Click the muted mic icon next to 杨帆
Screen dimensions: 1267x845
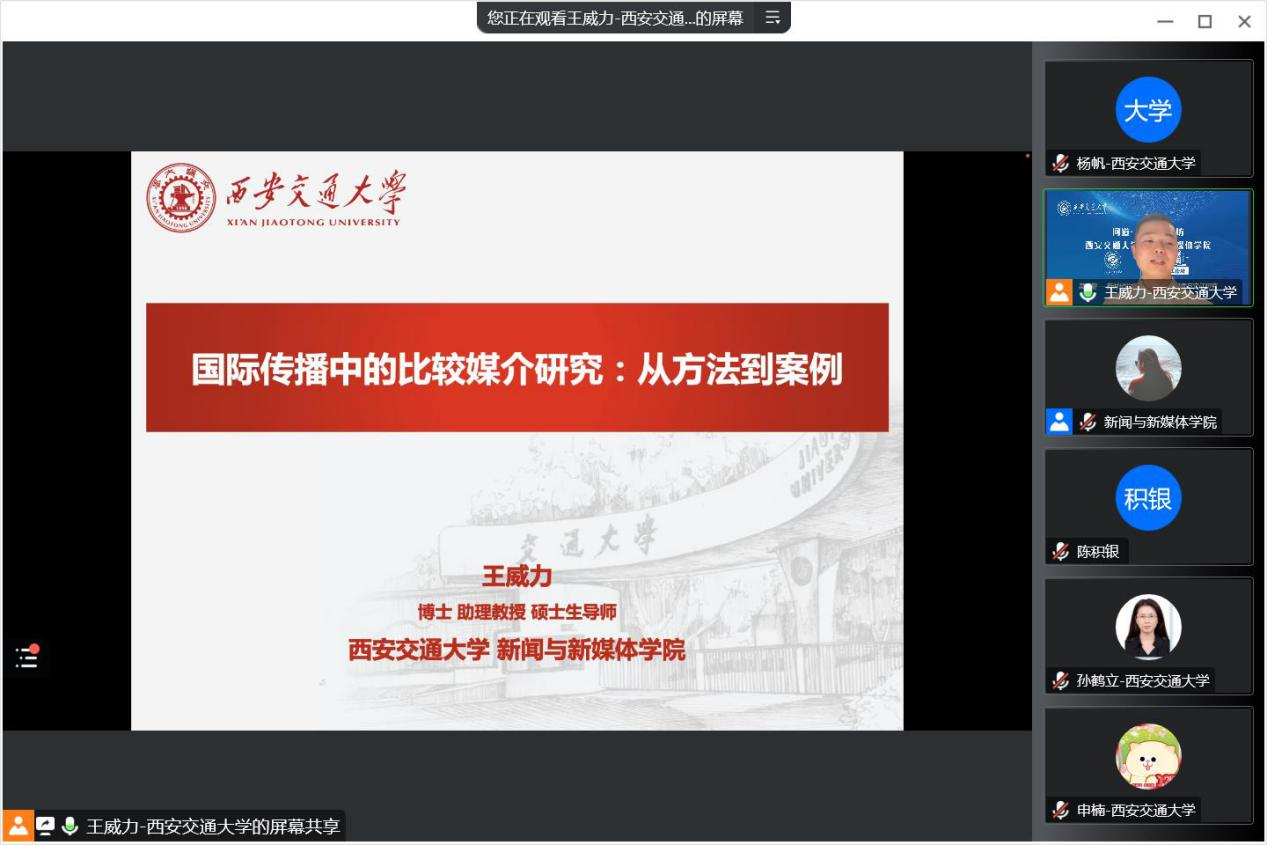(x=1061, y=163)
